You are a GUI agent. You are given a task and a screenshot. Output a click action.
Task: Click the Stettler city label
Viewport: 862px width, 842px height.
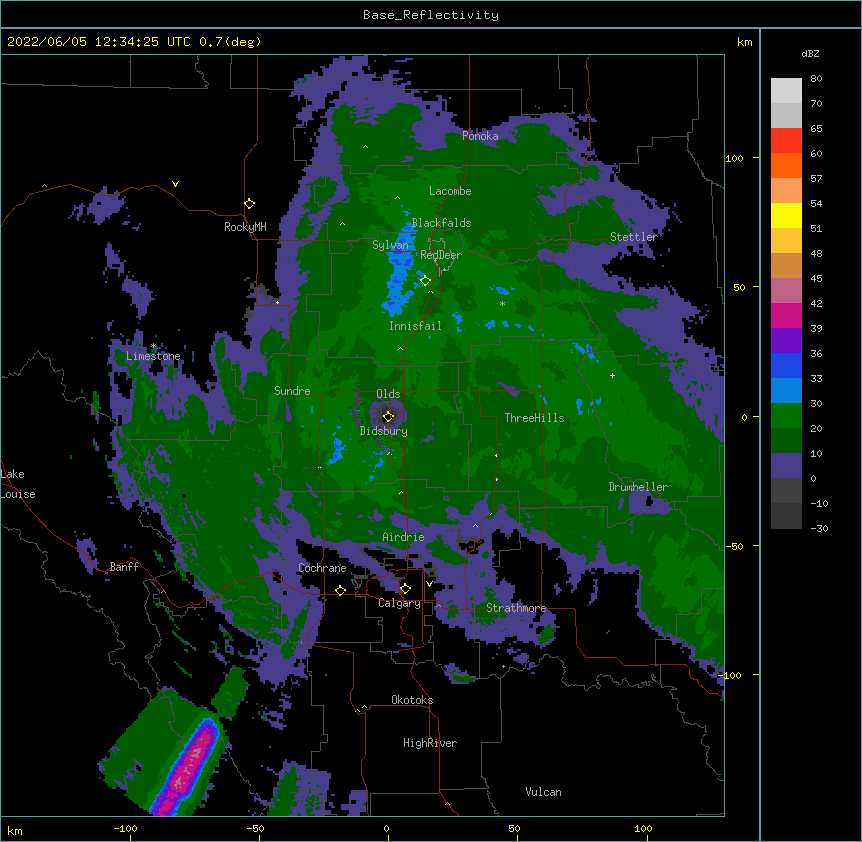tap(633, 237)
